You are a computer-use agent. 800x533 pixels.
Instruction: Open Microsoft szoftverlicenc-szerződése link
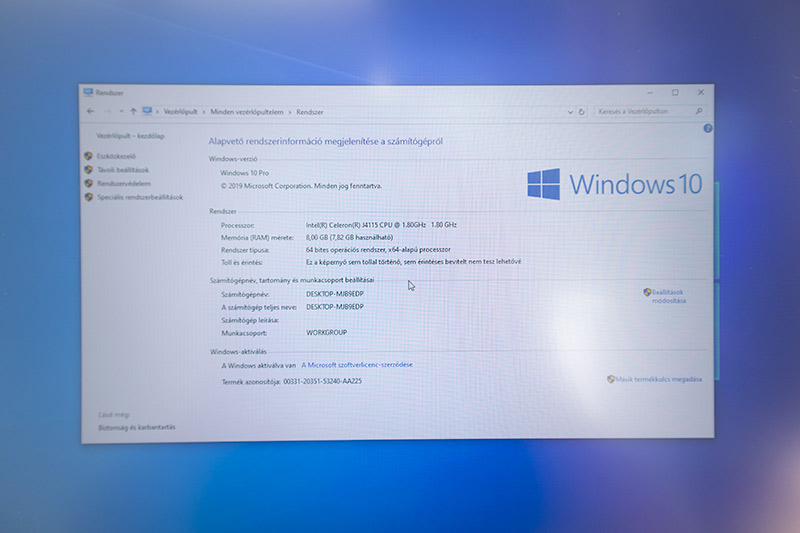coord(357,365)
